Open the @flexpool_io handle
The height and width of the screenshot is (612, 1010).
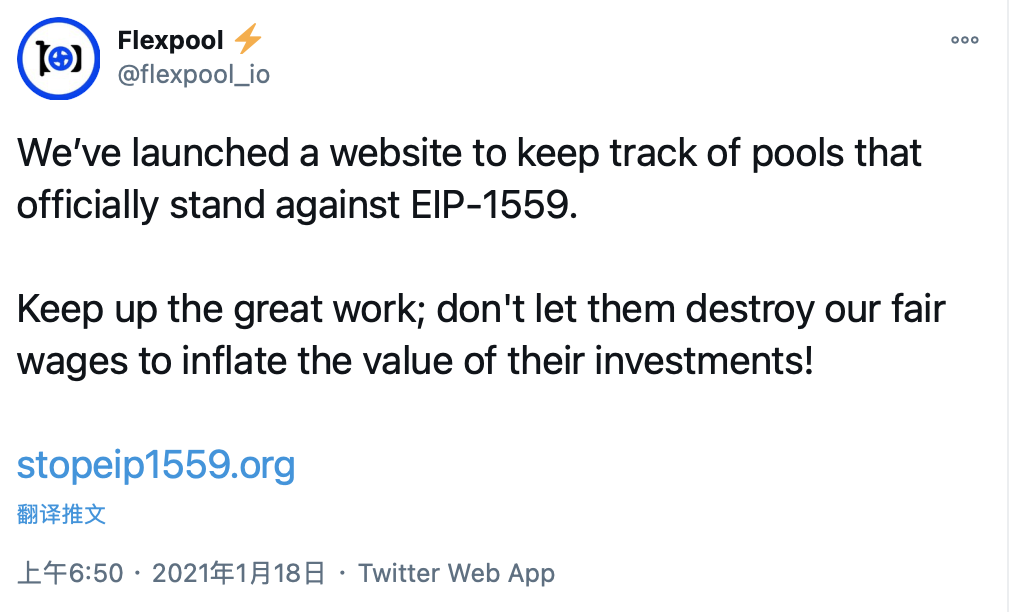[194, 74]
